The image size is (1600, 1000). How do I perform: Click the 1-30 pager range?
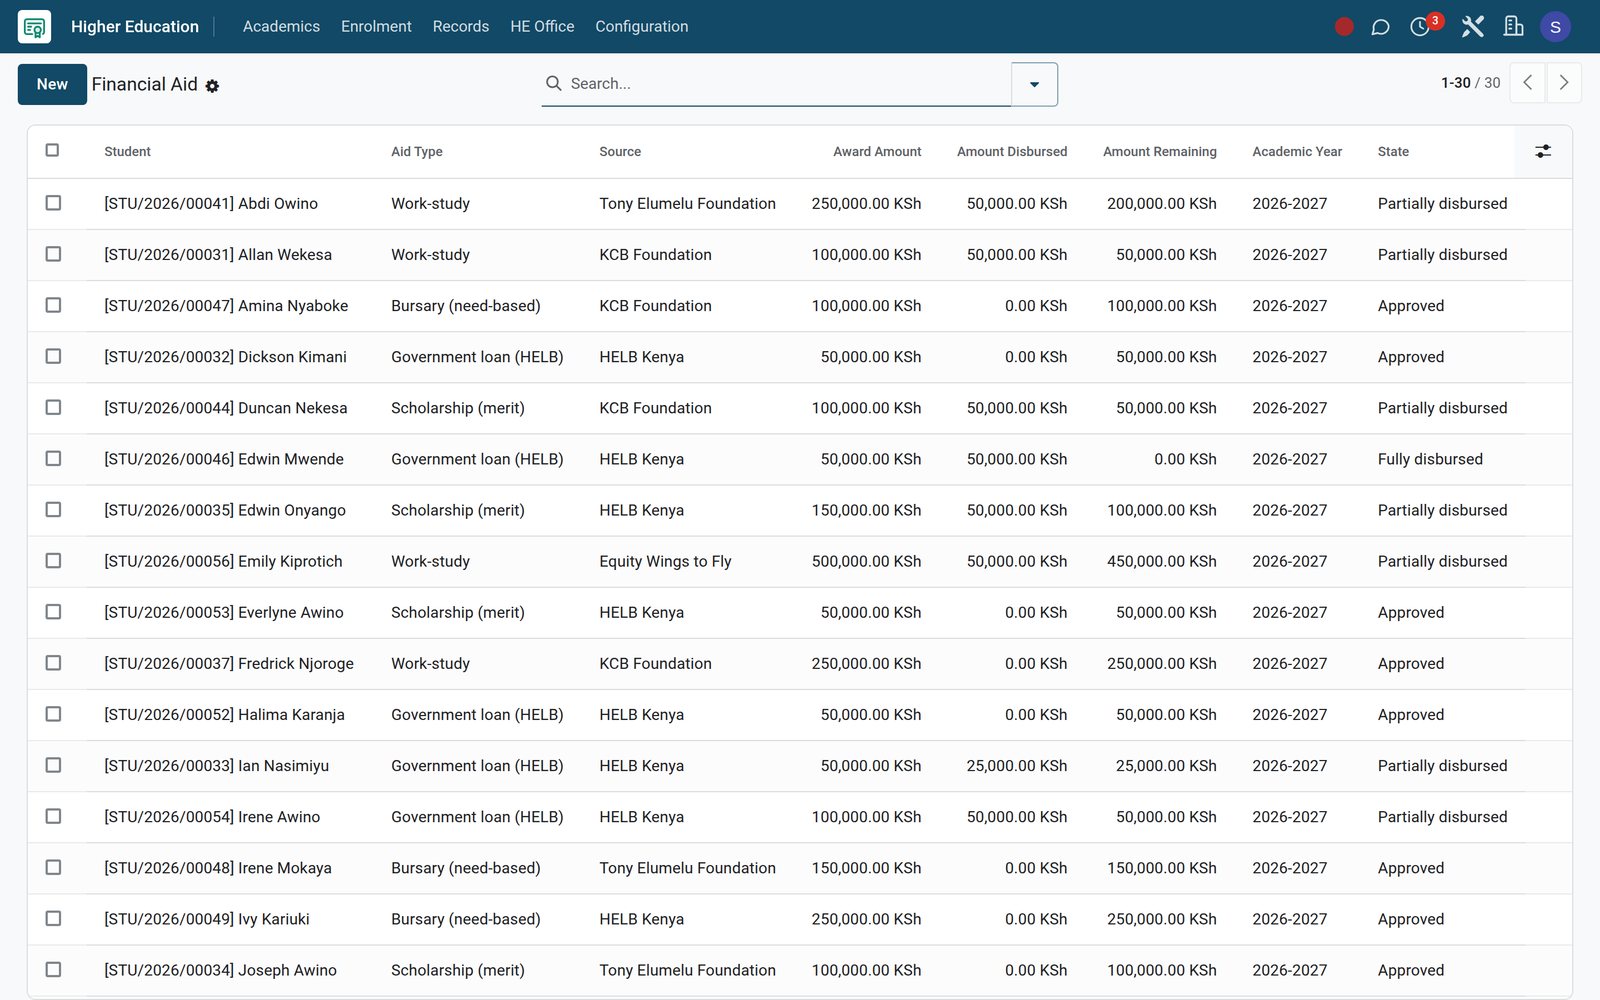(x=1455, y=83)
